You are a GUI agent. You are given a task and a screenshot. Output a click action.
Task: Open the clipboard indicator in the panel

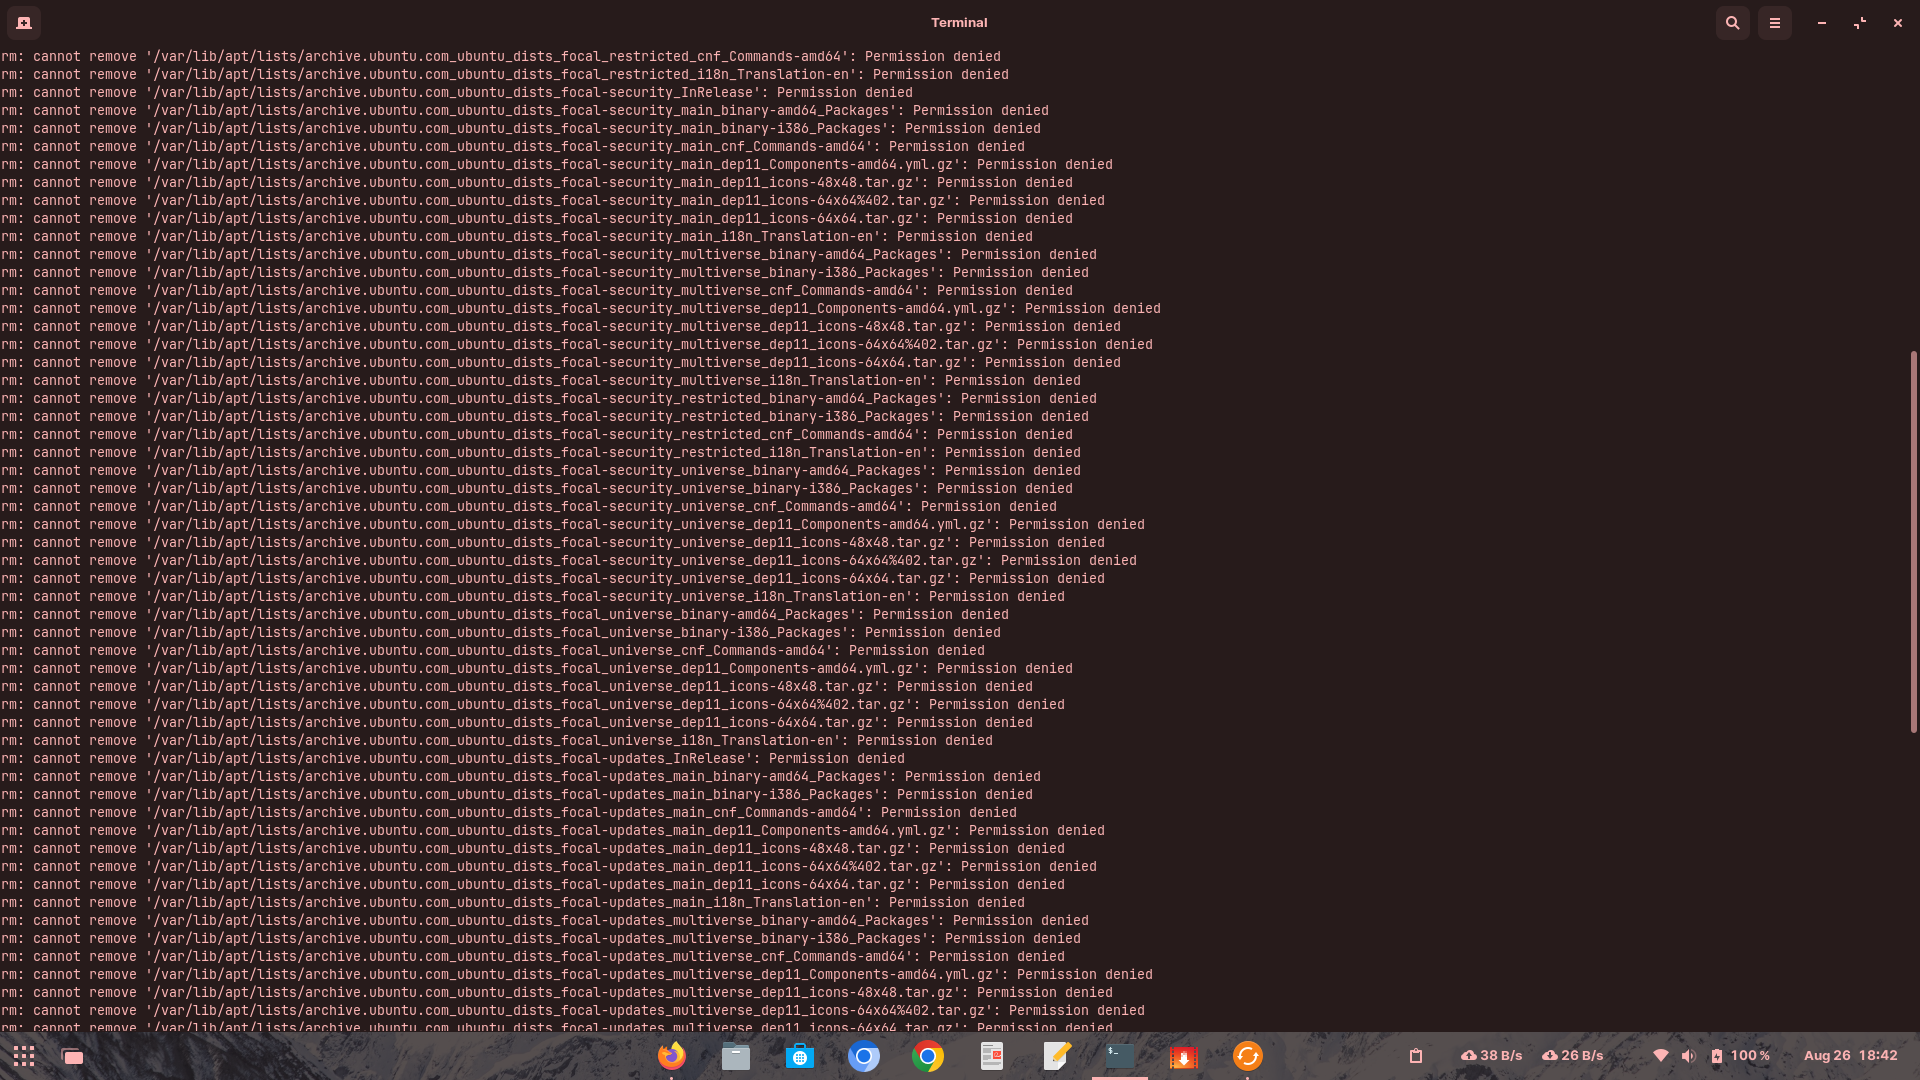[x=1416, y=1056]
